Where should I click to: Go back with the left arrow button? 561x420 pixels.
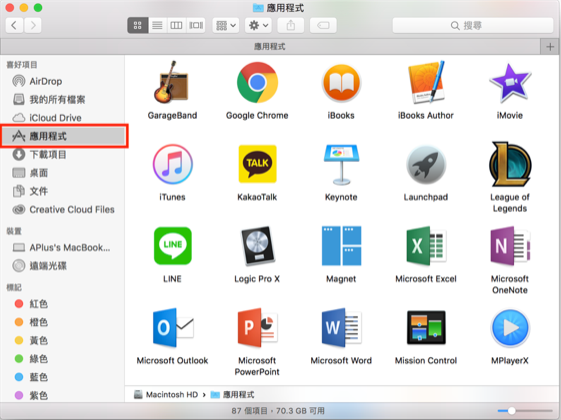point(14,25)
